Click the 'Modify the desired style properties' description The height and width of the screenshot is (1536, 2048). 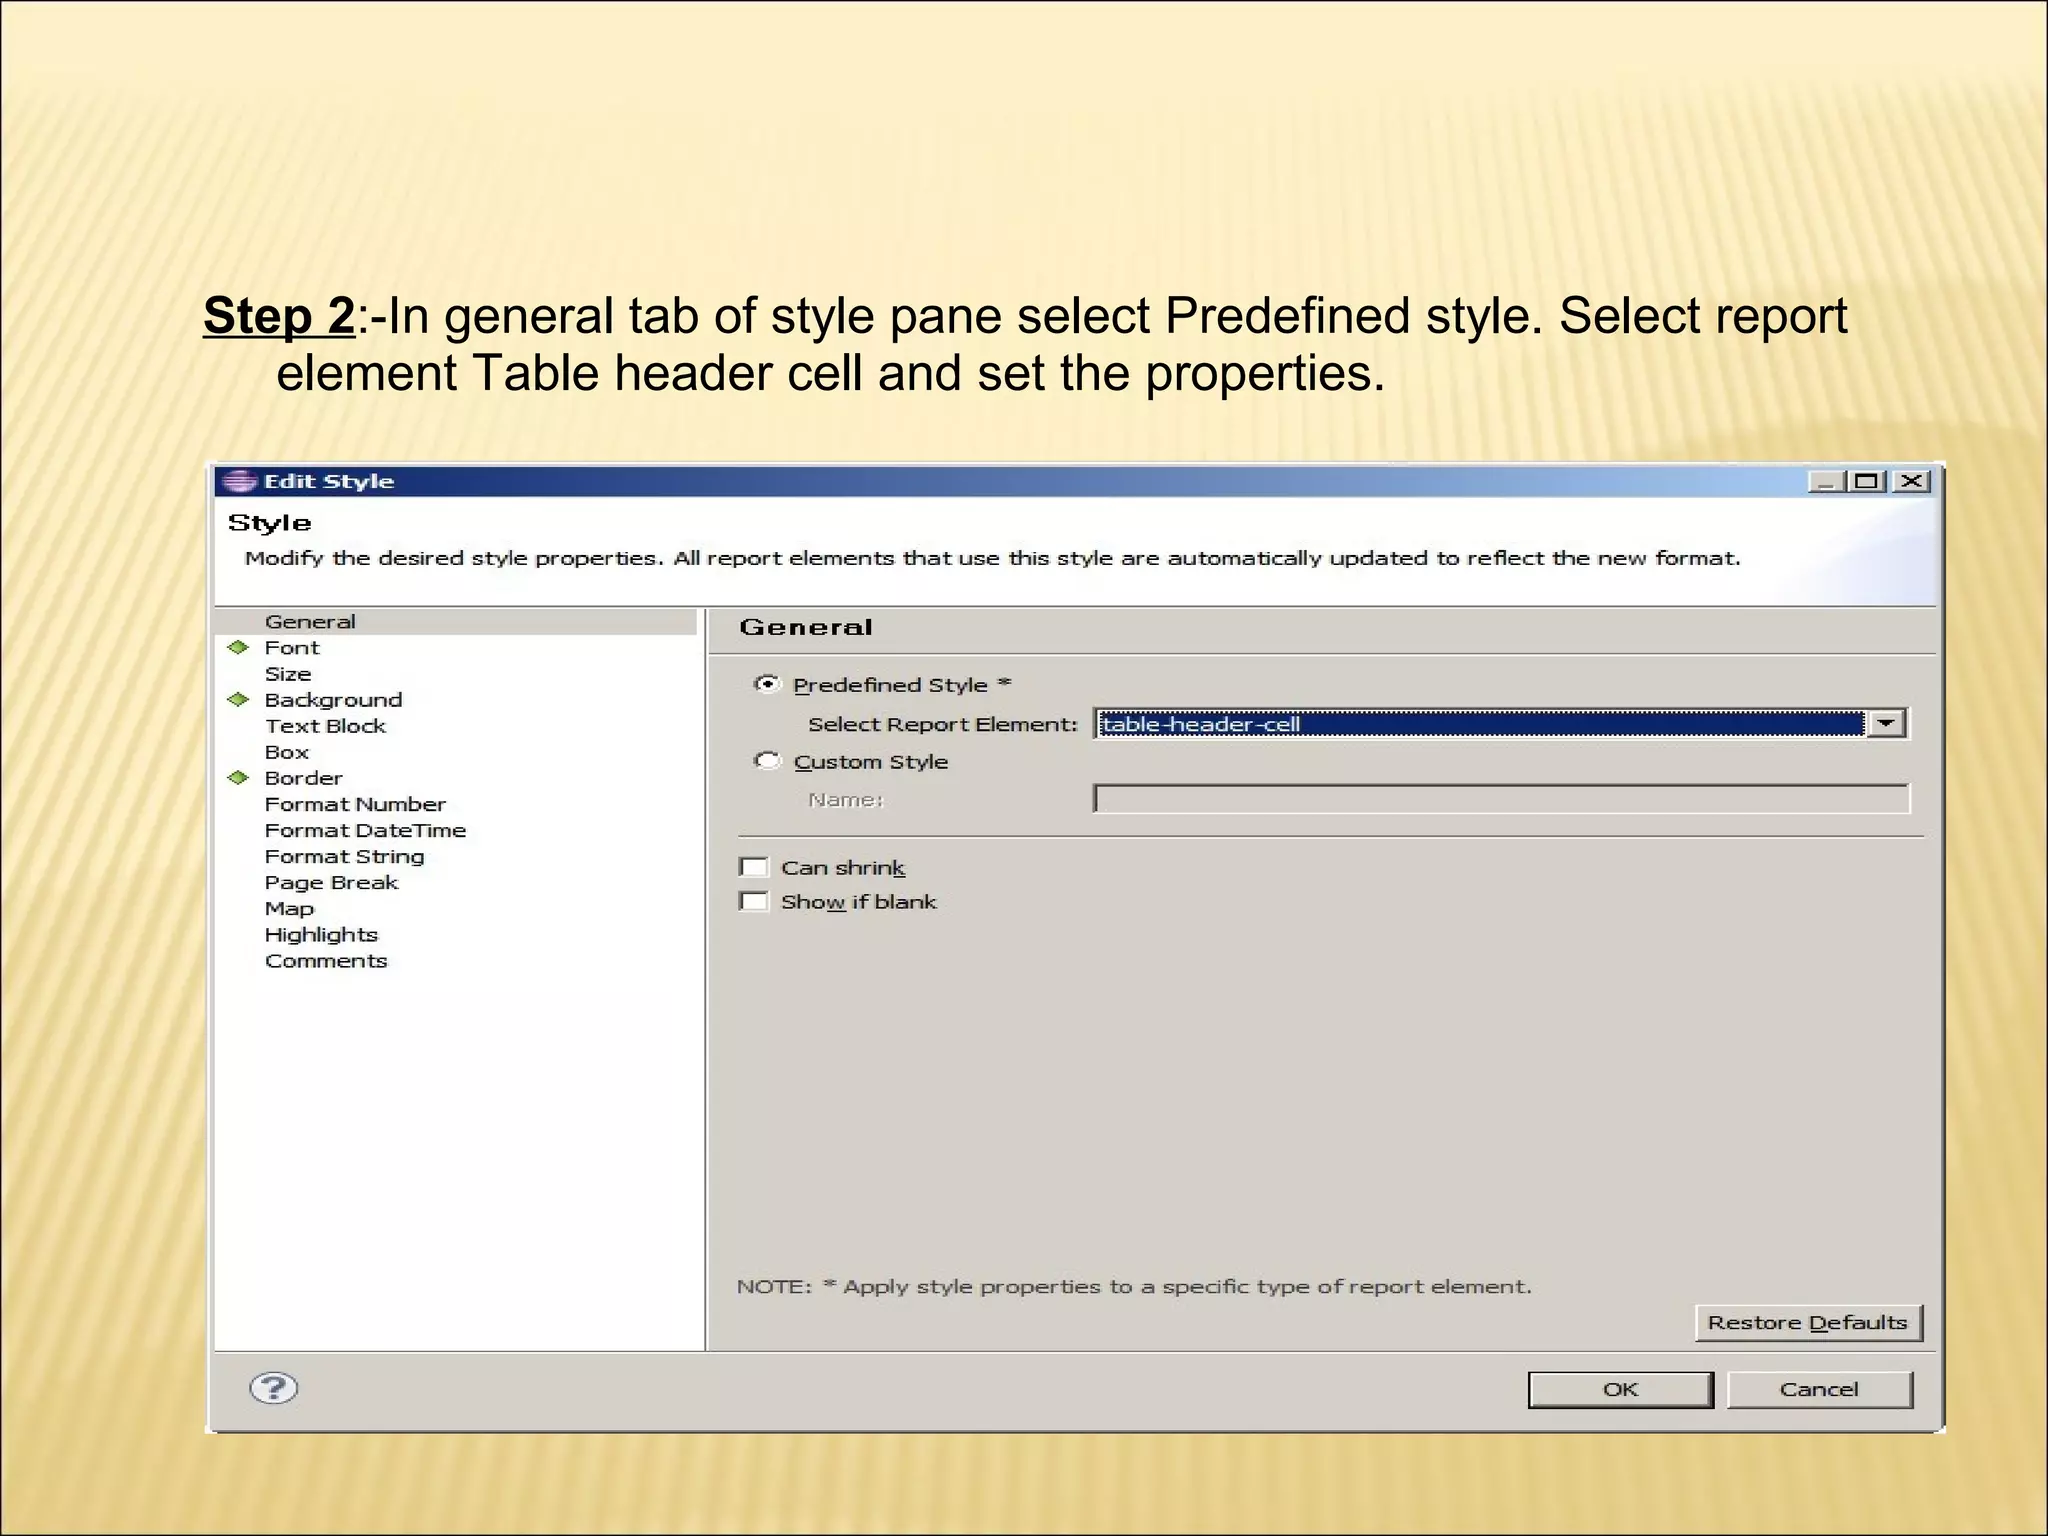[993, 558]
